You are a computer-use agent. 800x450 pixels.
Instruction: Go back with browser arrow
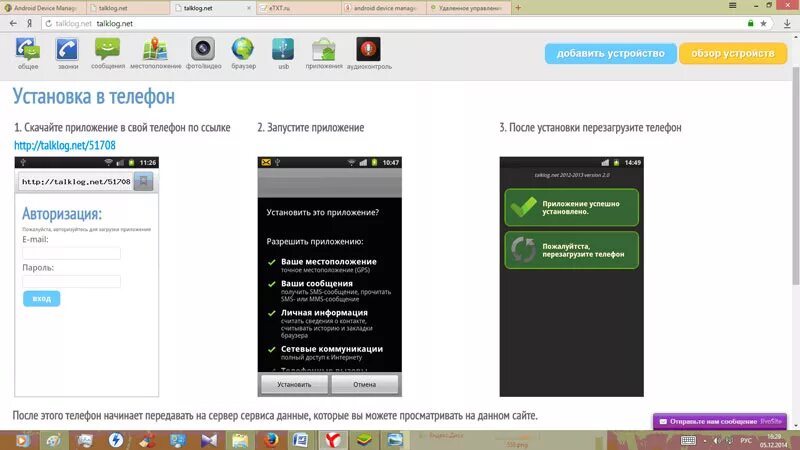coord(13,23)
